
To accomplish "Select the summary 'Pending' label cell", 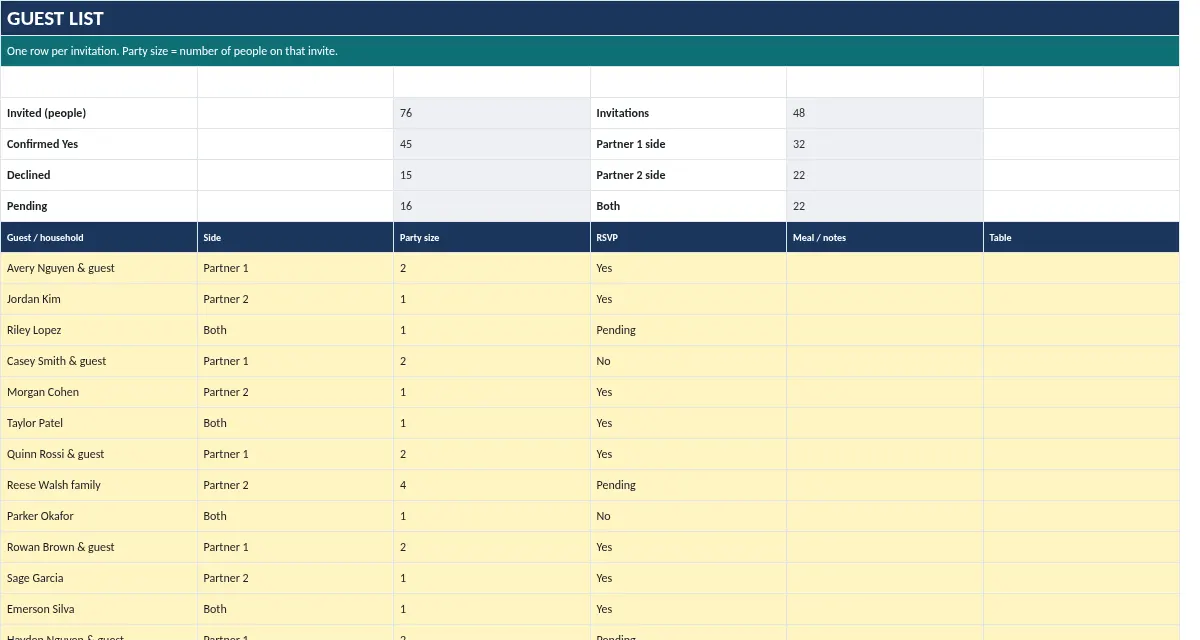I will 99,206.
